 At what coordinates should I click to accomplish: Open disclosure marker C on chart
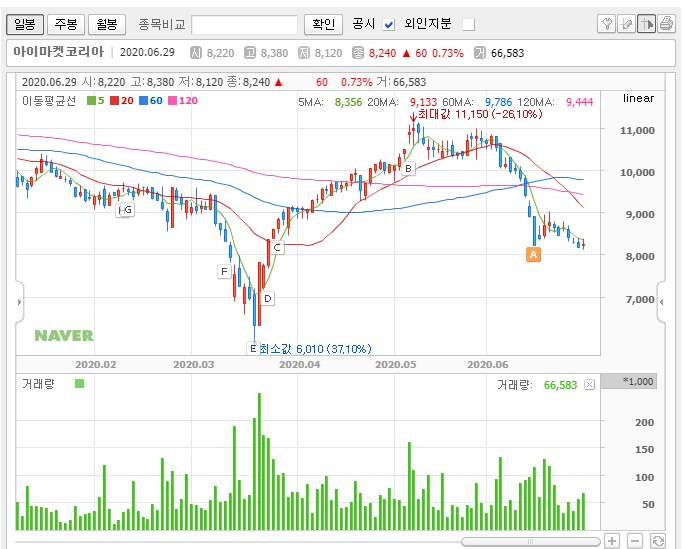(x=277, y=247)
